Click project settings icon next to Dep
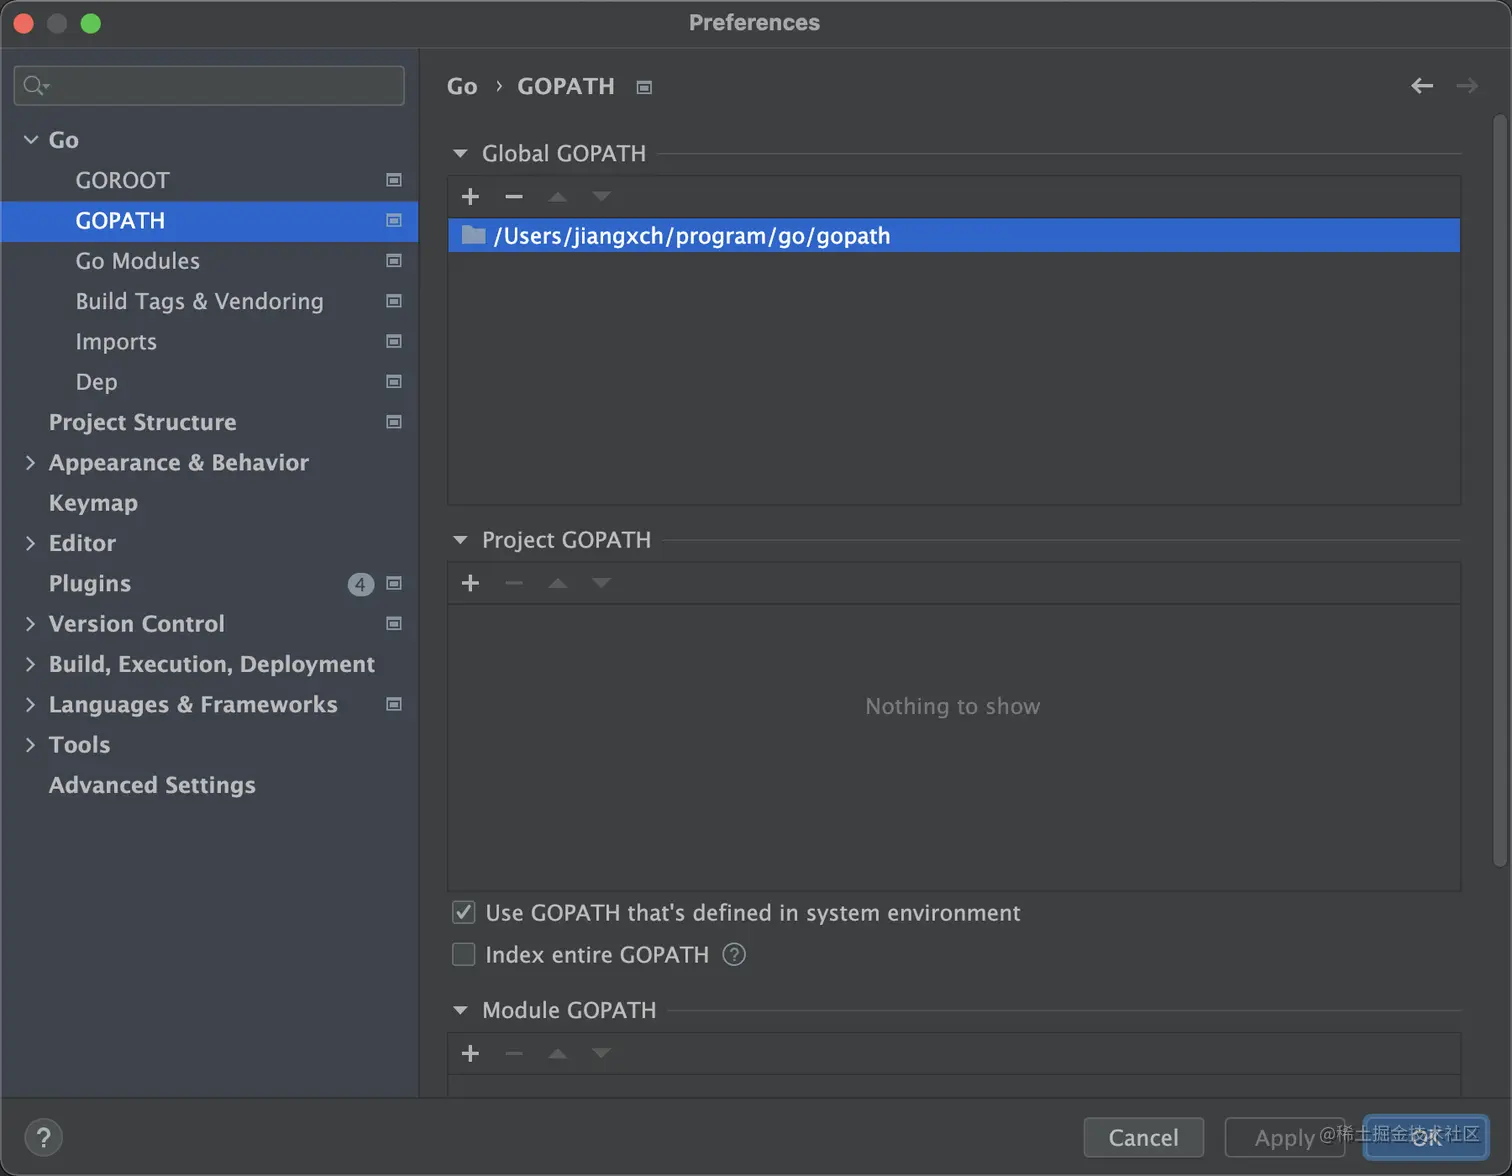Image resolution: width=1512 pixels, height=1176 pixels. pos(394,382)
